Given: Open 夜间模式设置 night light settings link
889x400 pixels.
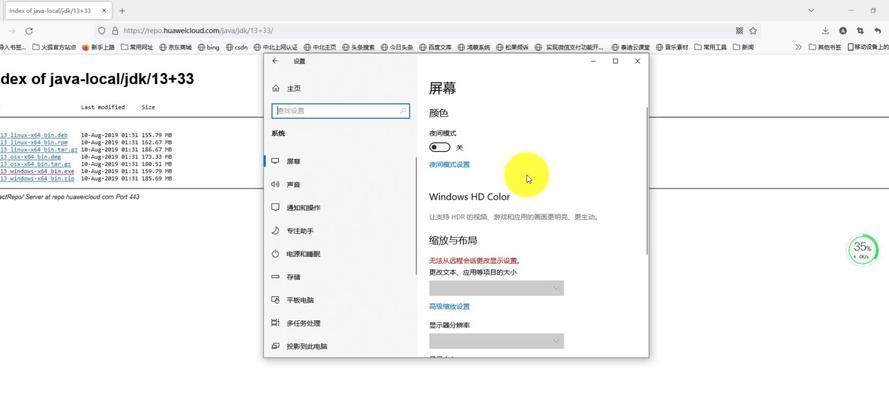Looking at the screenshot, I should coord(450,165).
